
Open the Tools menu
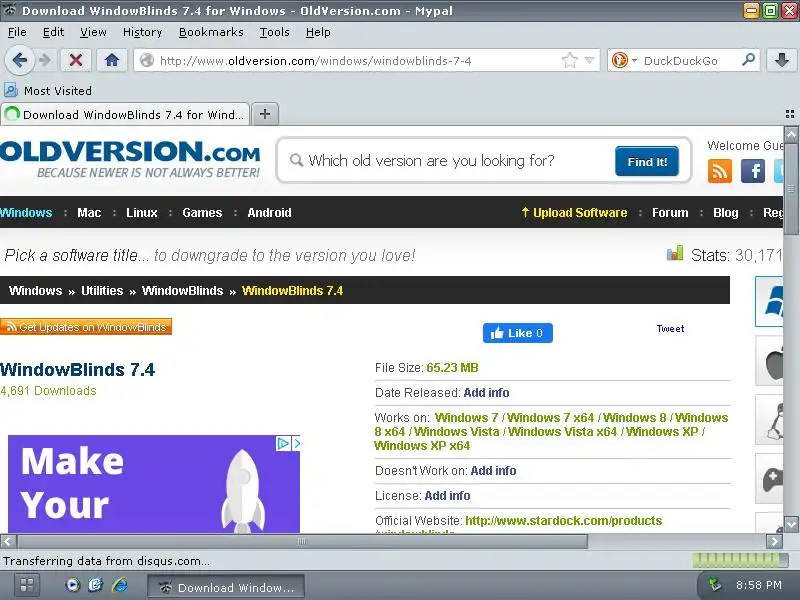pos(274,32)
